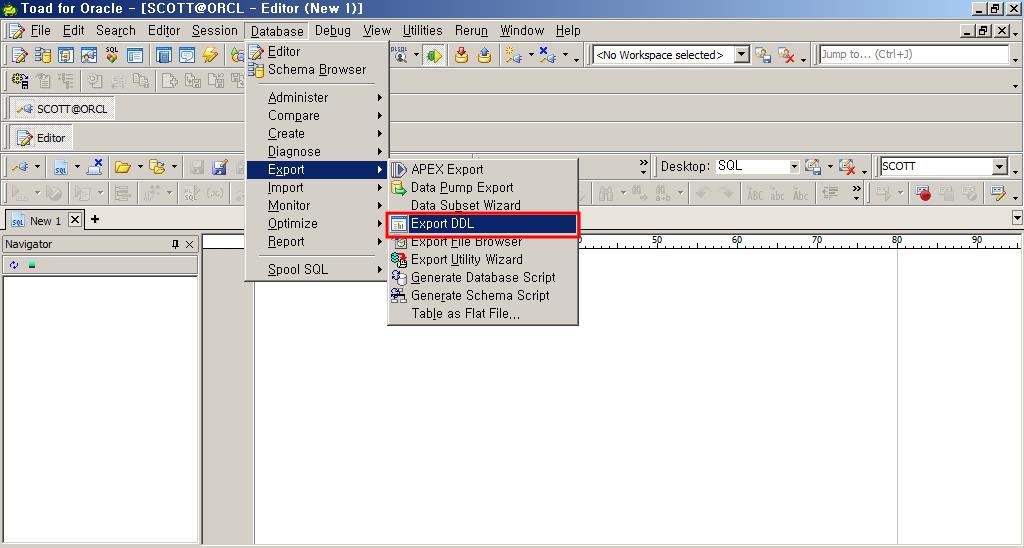Open Schema Browser from Database menu
1024x548 pixels.
point(316,69)
